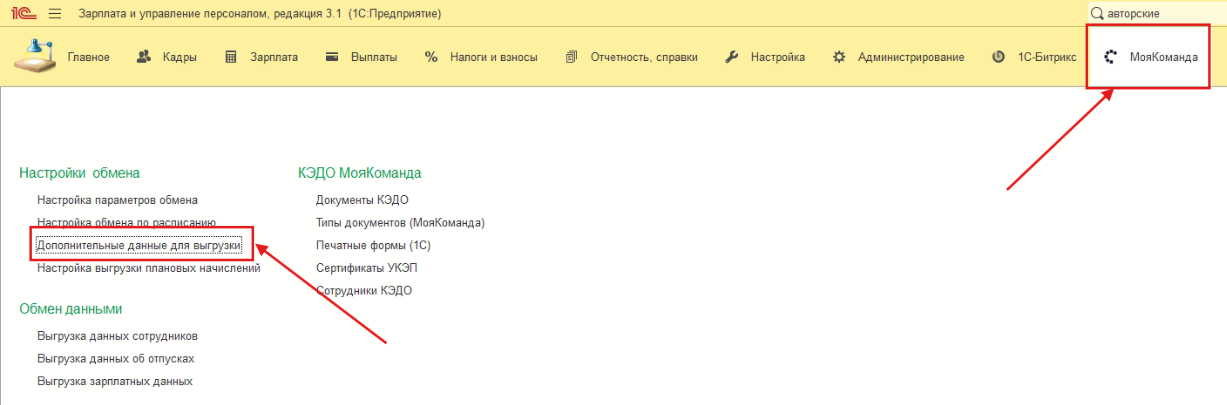This screenshot has width=1227, height=405.
Task: Click the Зарплата calculator icon
Action: [231, 57]
